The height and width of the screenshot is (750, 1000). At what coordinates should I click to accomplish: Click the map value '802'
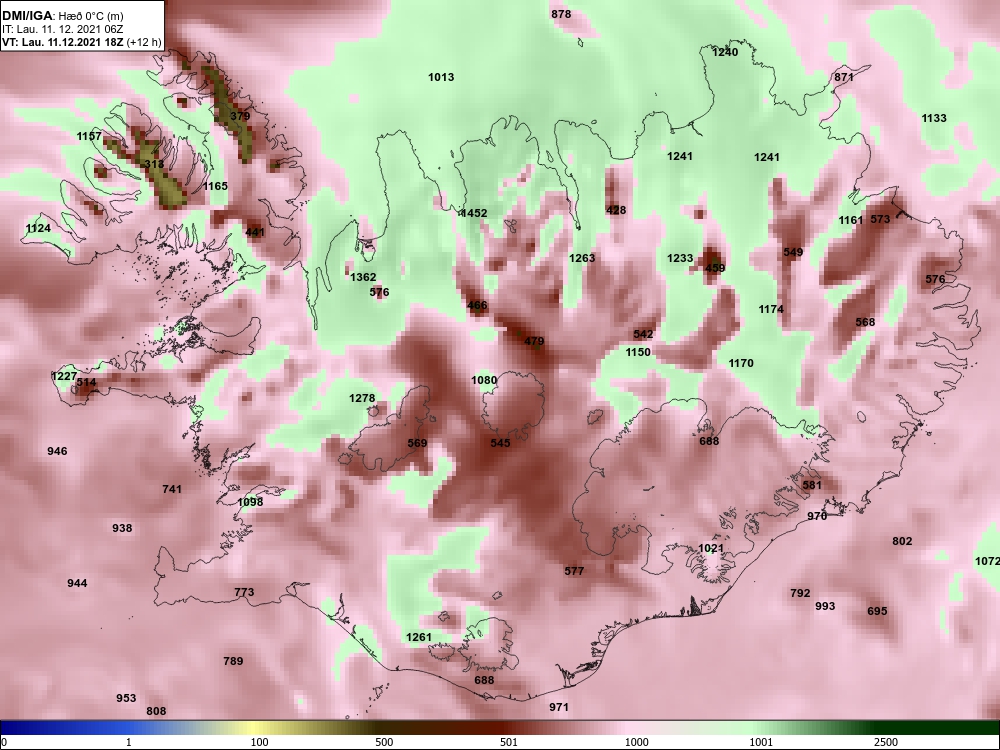(x=902, y=541)
